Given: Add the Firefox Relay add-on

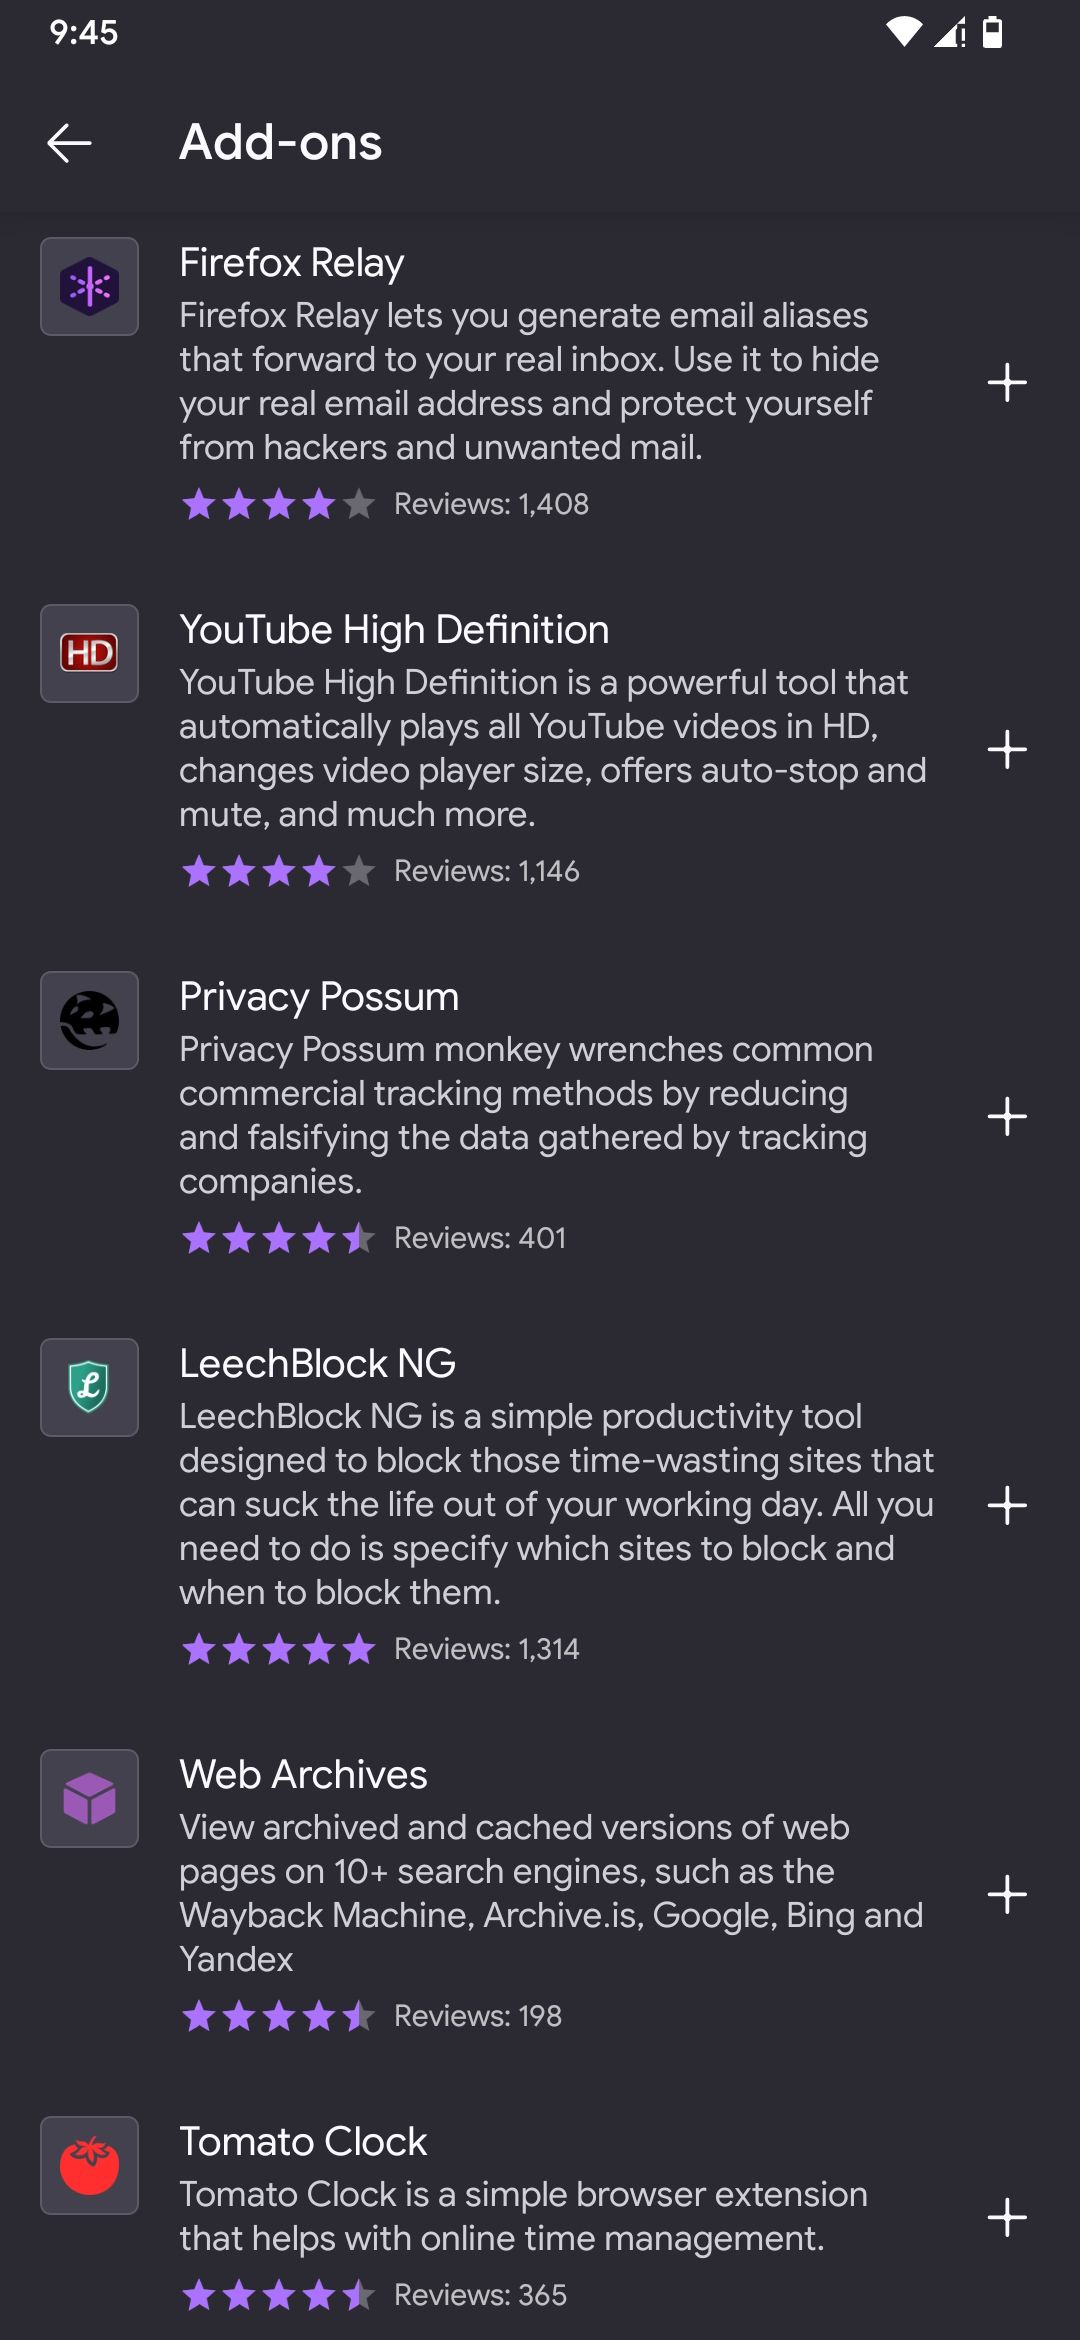Looking at the screenshot, I should click(1006, 382).
